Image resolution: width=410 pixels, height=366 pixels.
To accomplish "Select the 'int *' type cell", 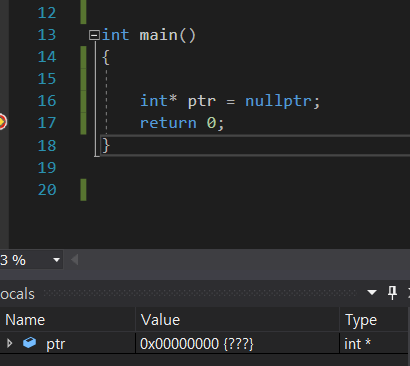I will tap(374, 343).
